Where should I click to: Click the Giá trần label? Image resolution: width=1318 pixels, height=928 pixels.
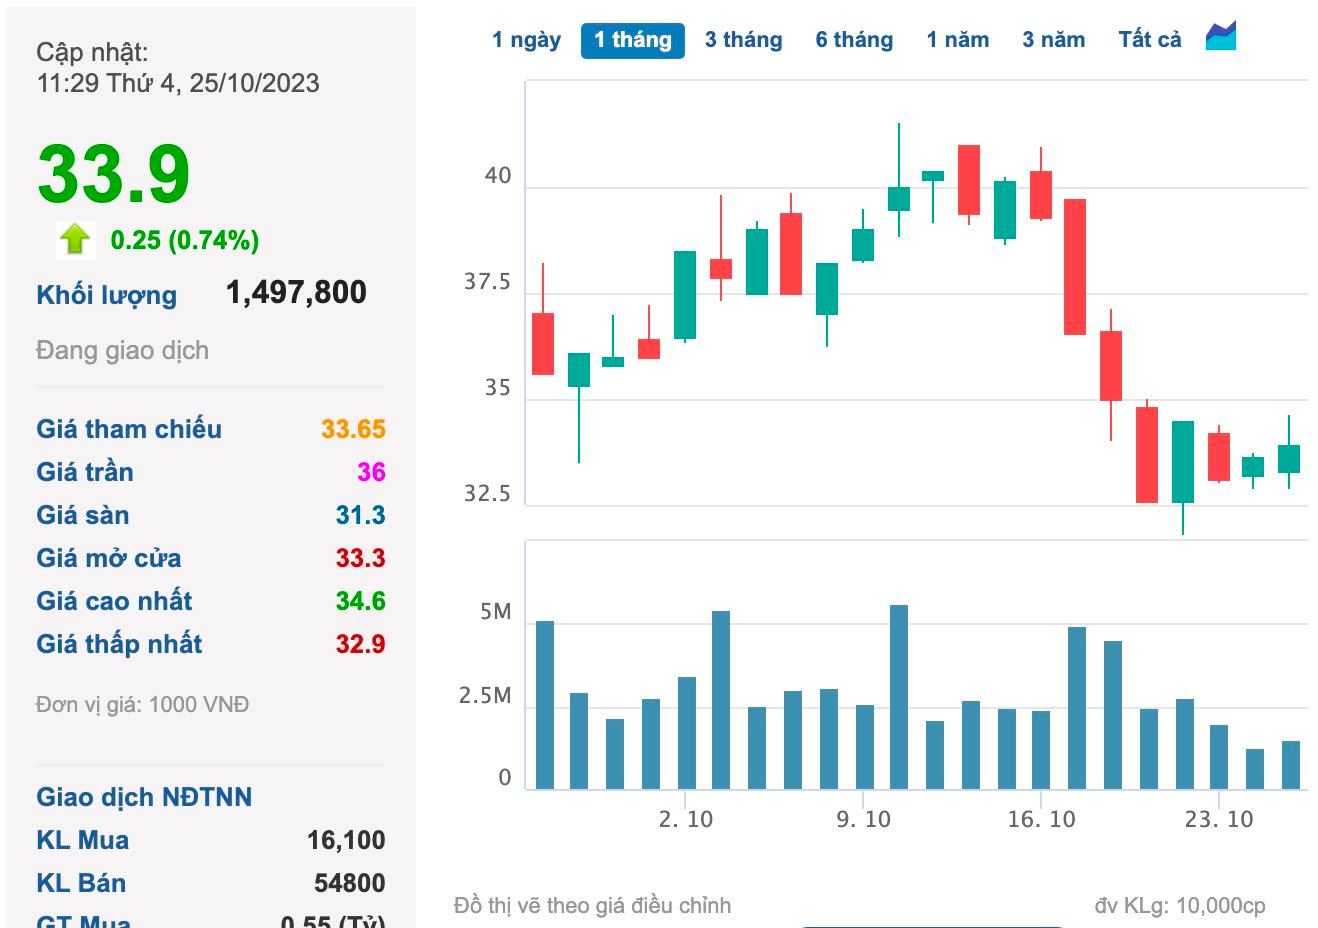(x=85, y=472)
